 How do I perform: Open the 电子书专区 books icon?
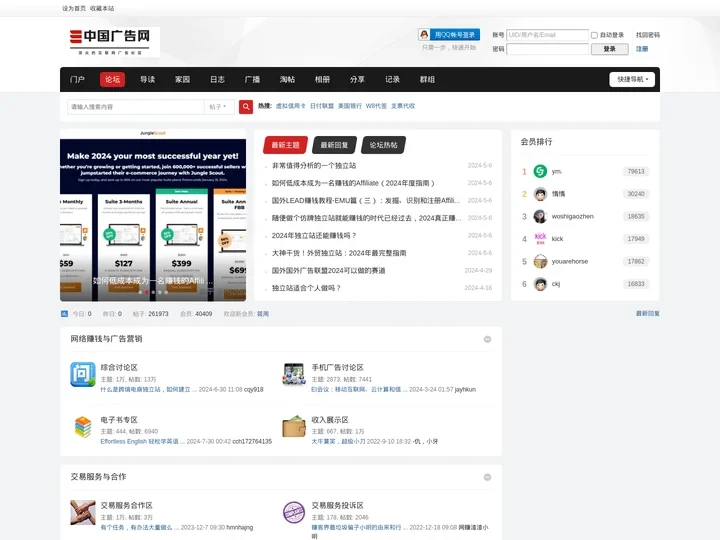[x=83, y=427]
